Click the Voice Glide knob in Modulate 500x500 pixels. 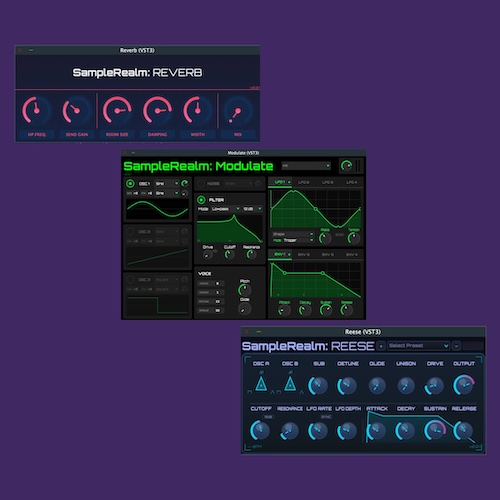[x=244, y=309]
